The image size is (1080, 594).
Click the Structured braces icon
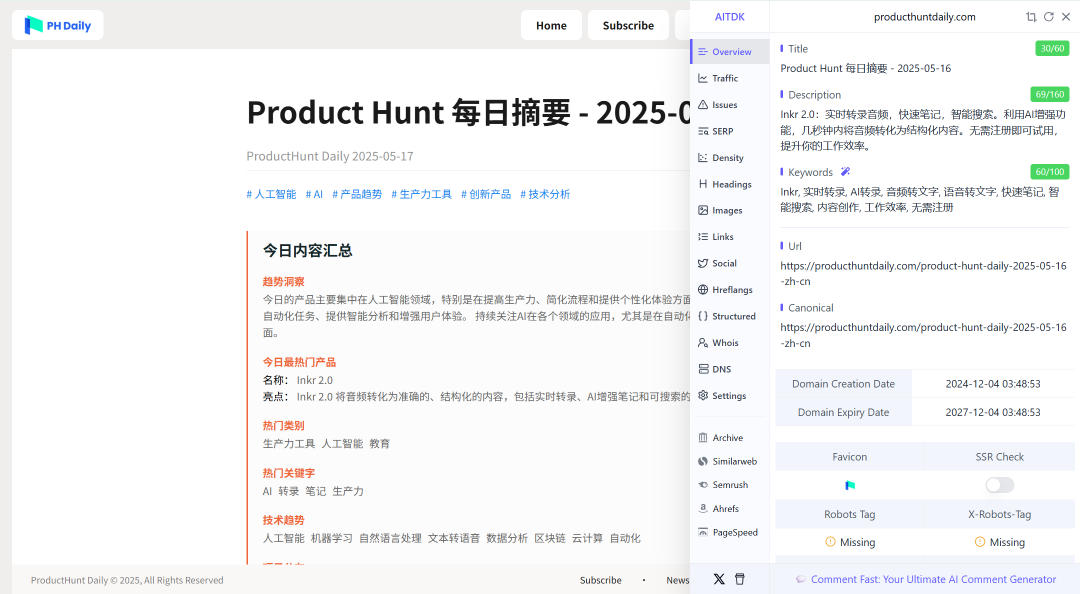tap(703, 316)
